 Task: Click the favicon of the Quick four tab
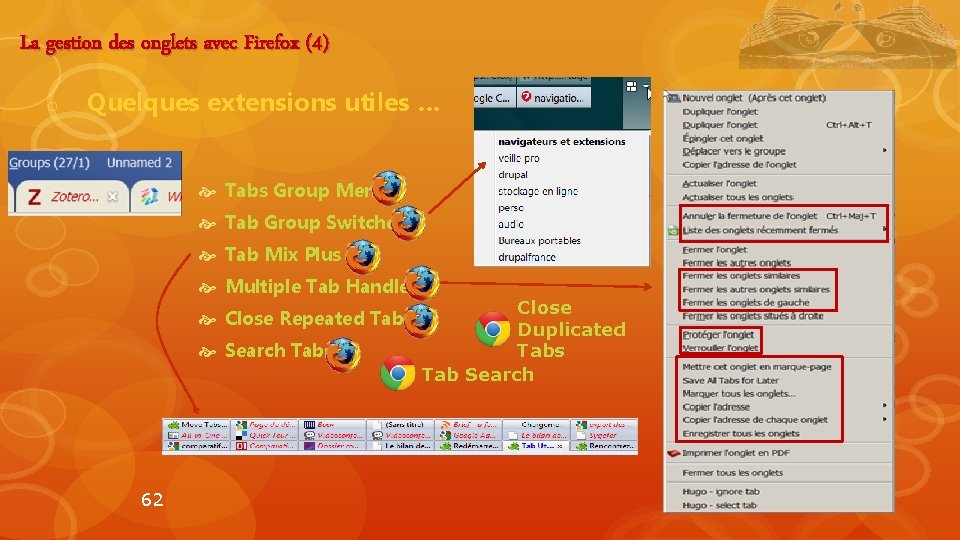coord(241,435)
